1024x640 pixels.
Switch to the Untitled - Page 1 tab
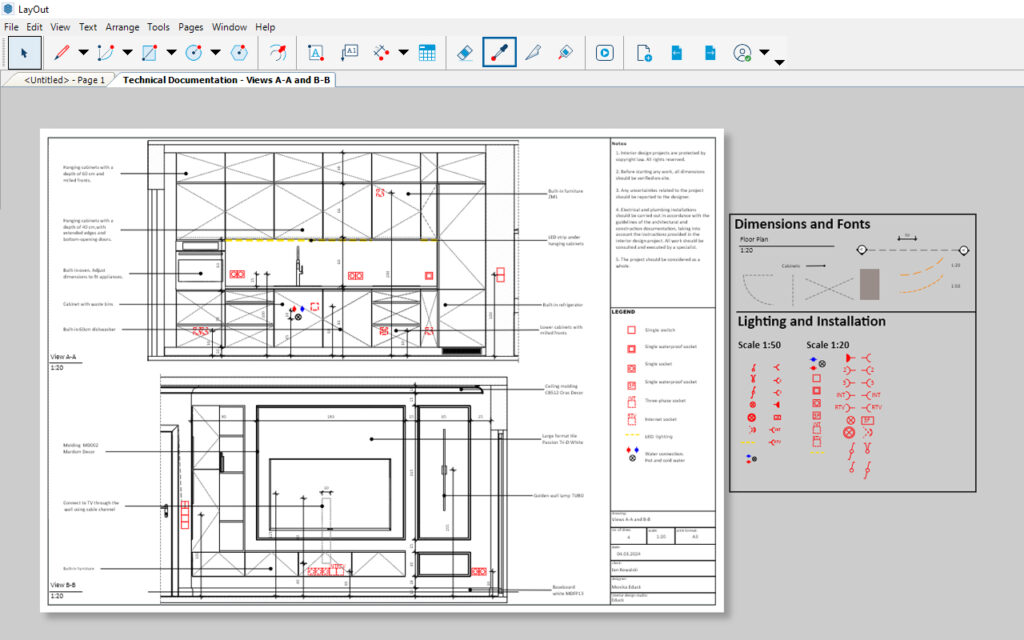click(64, 80)
